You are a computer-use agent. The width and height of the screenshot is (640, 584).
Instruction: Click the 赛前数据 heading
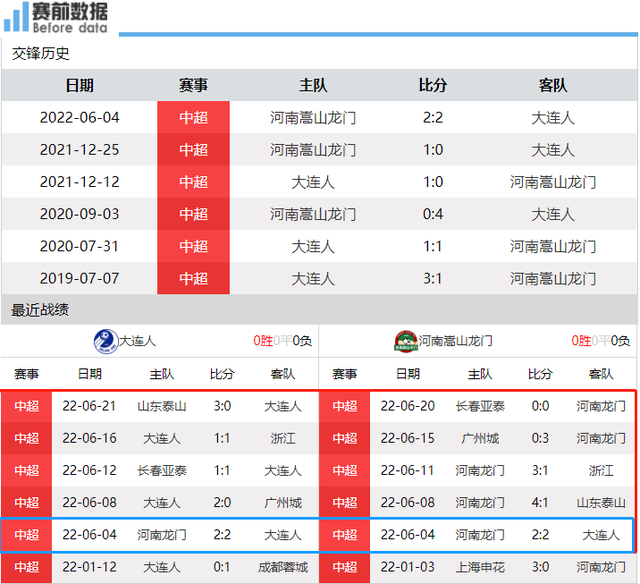point(70,11)
